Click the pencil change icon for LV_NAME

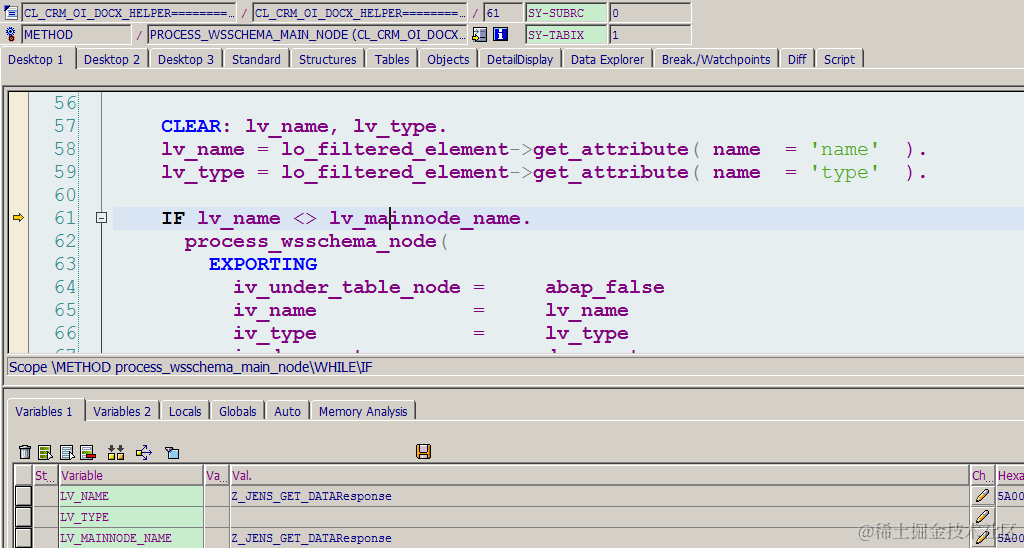click(982, 496)
